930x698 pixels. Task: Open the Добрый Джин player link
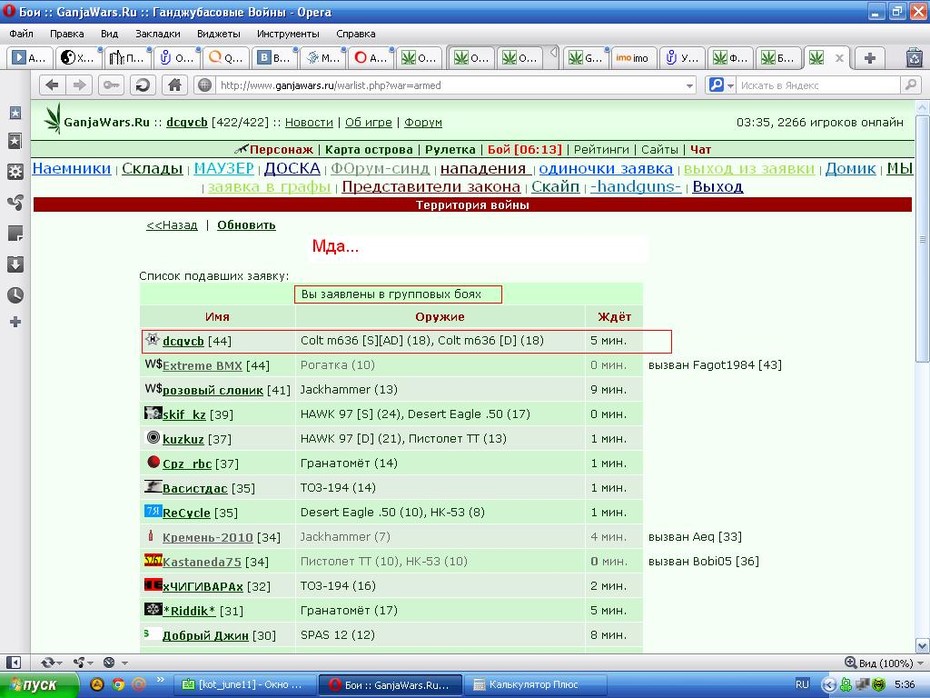click(x=205, y=636)
